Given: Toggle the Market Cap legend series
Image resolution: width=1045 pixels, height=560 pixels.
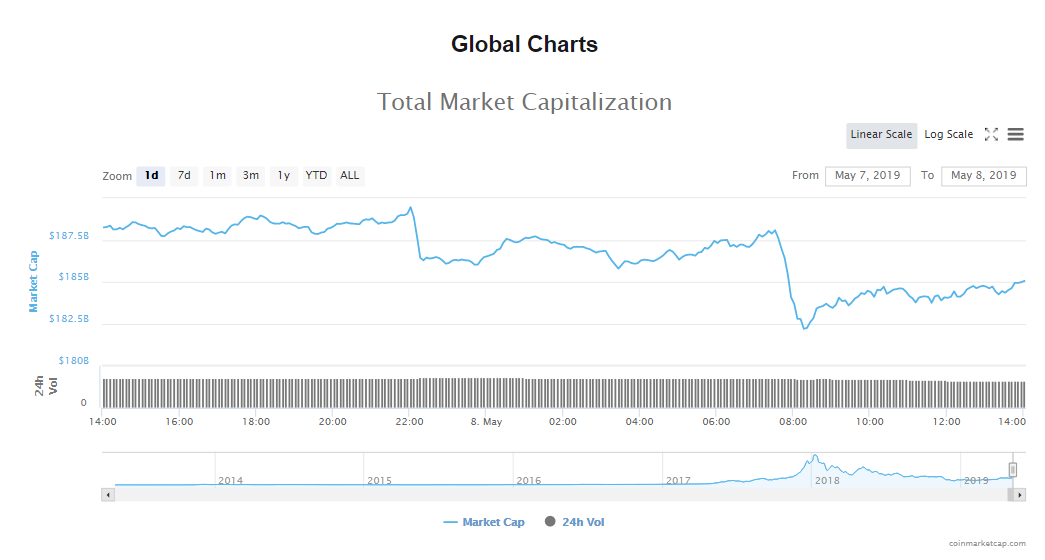Looking at the screenshot, I should (x=484, y=522).
